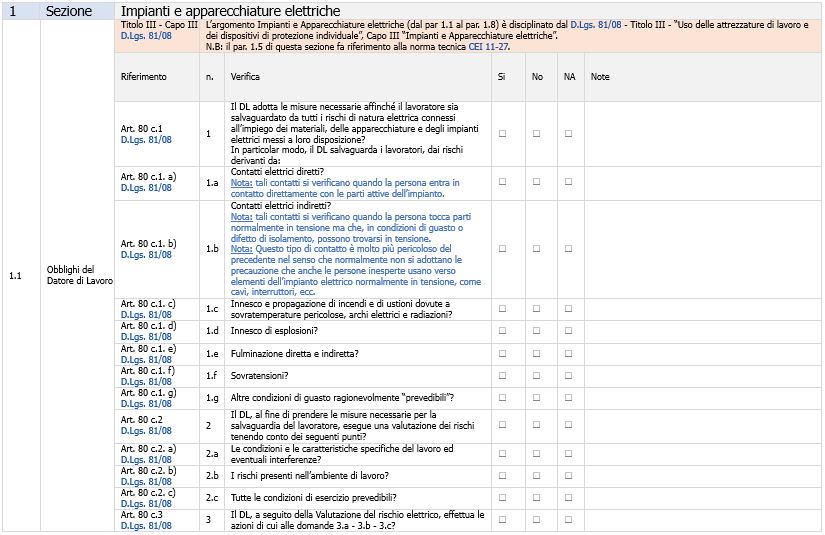Click the Note cell for Contatti elettrici indiretti
This screenshot has height=535, width=825.
click(x=702, y=248)
